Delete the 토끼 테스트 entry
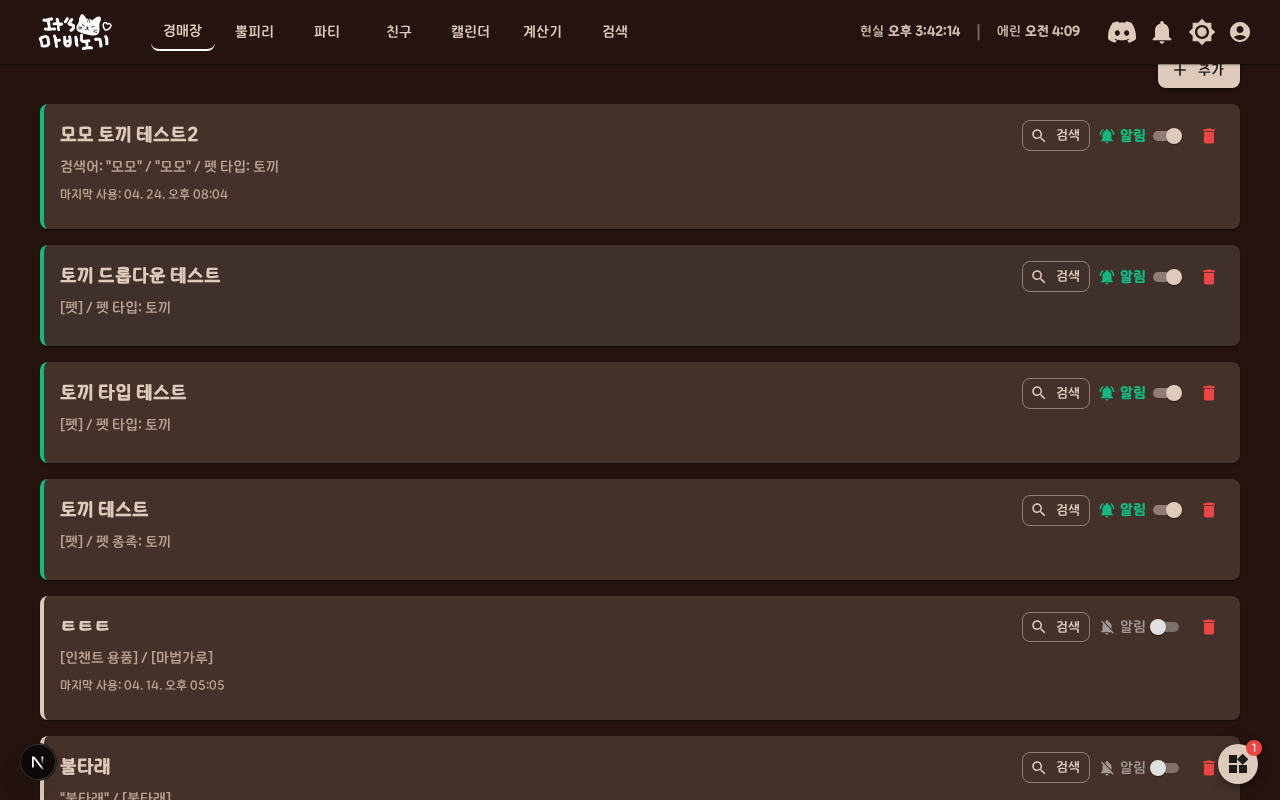Image resolution: width=1280 pixels, height=800 pixels. [1209, 510]
